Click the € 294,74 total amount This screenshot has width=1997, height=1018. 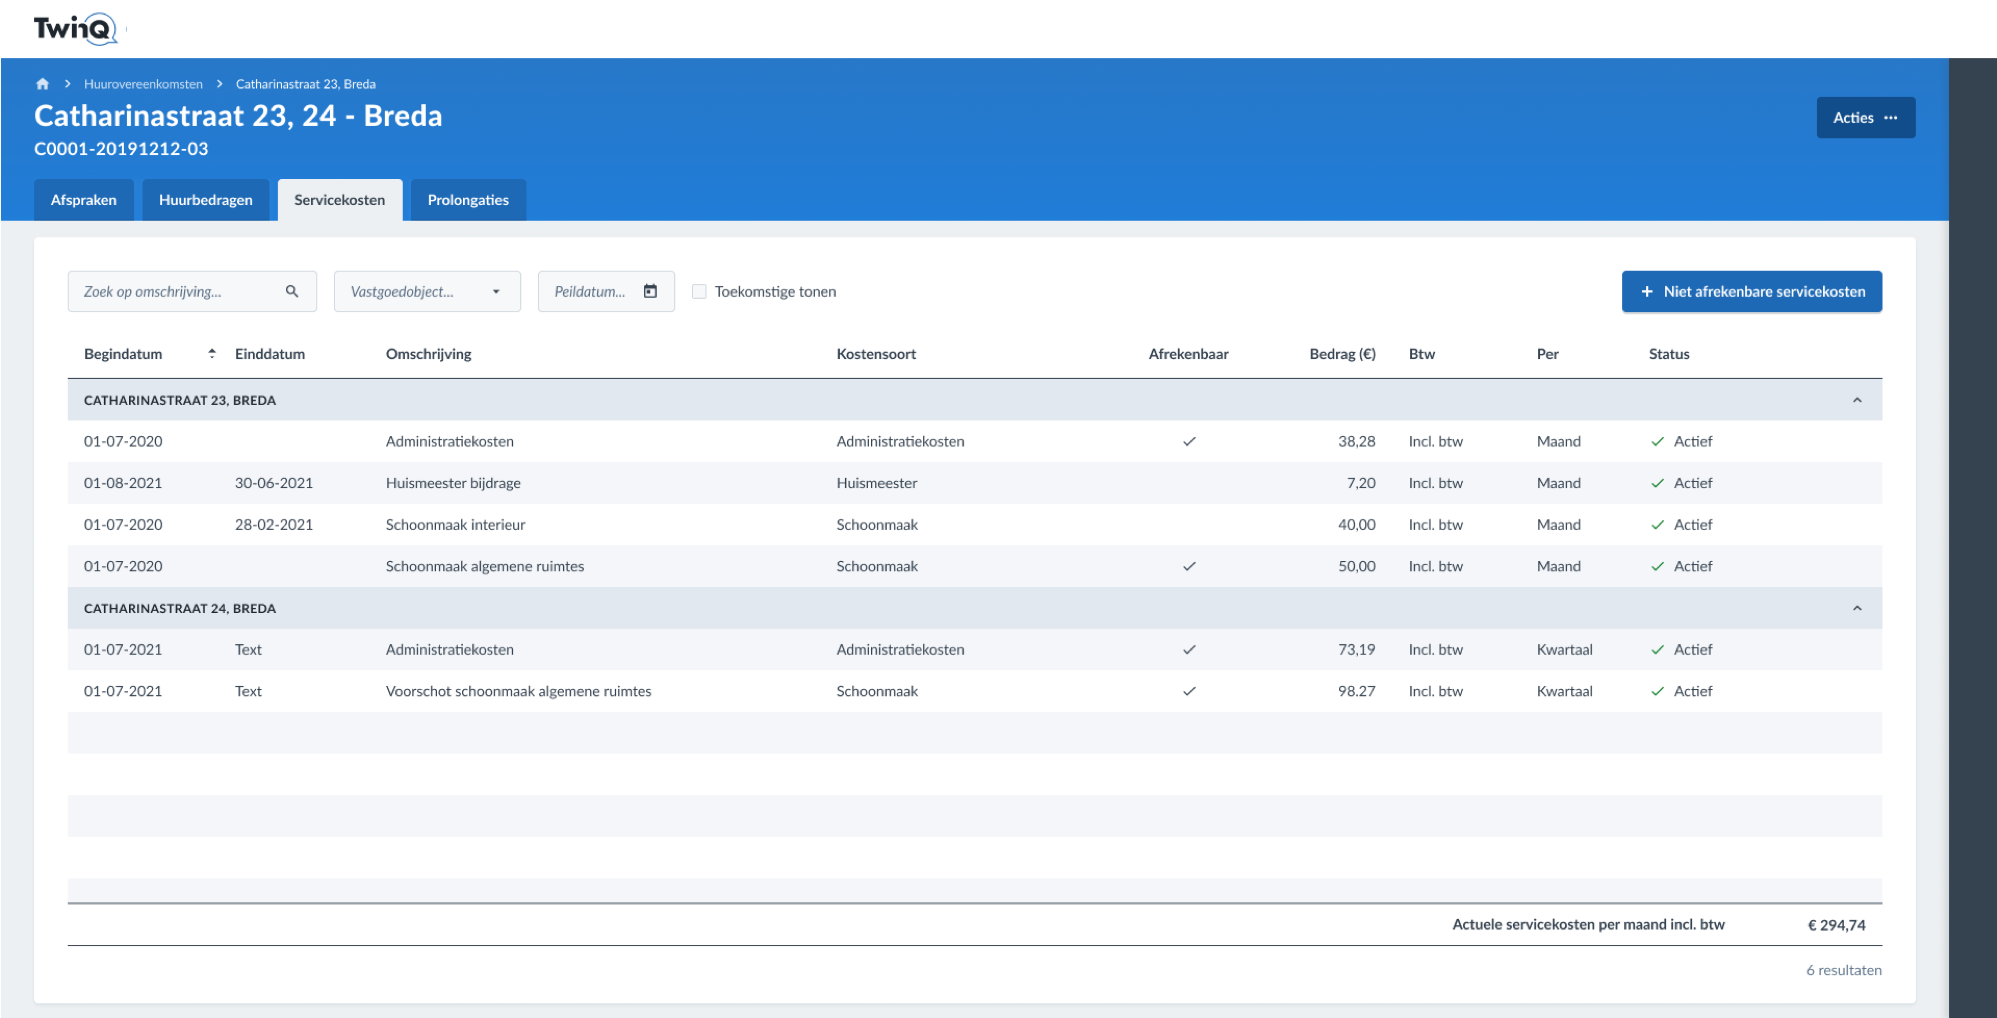(1836, 925)
